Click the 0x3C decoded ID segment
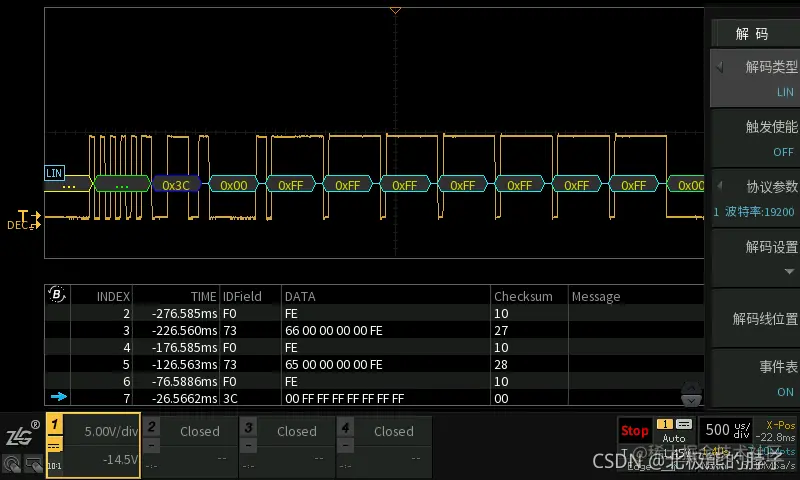800x480 pixels. [x=176, y=185]
